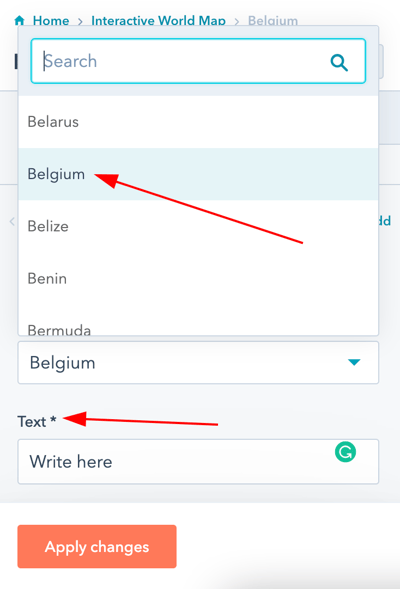
Task: Choose Belize from the list
Action: tap(198, 226)
